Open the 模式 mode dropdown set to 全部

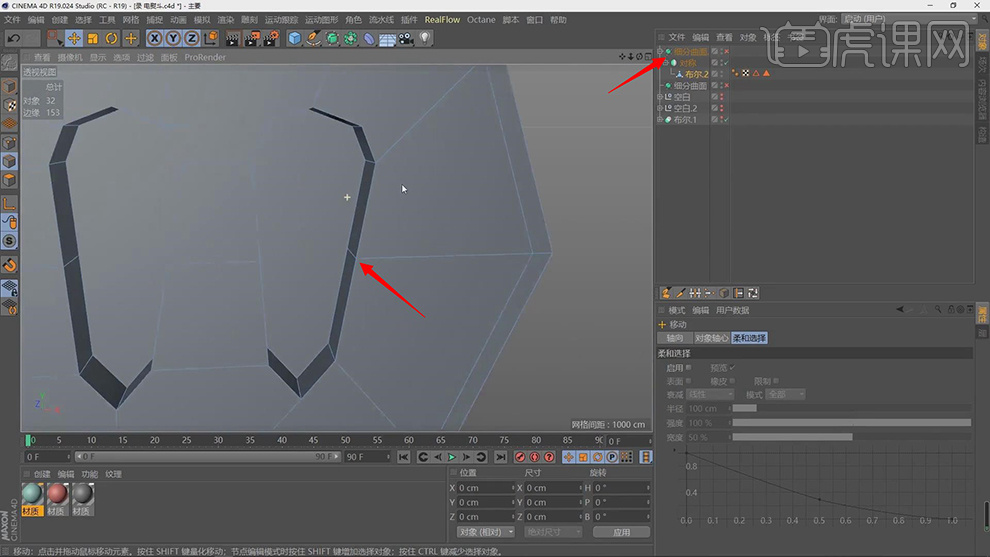785,395
